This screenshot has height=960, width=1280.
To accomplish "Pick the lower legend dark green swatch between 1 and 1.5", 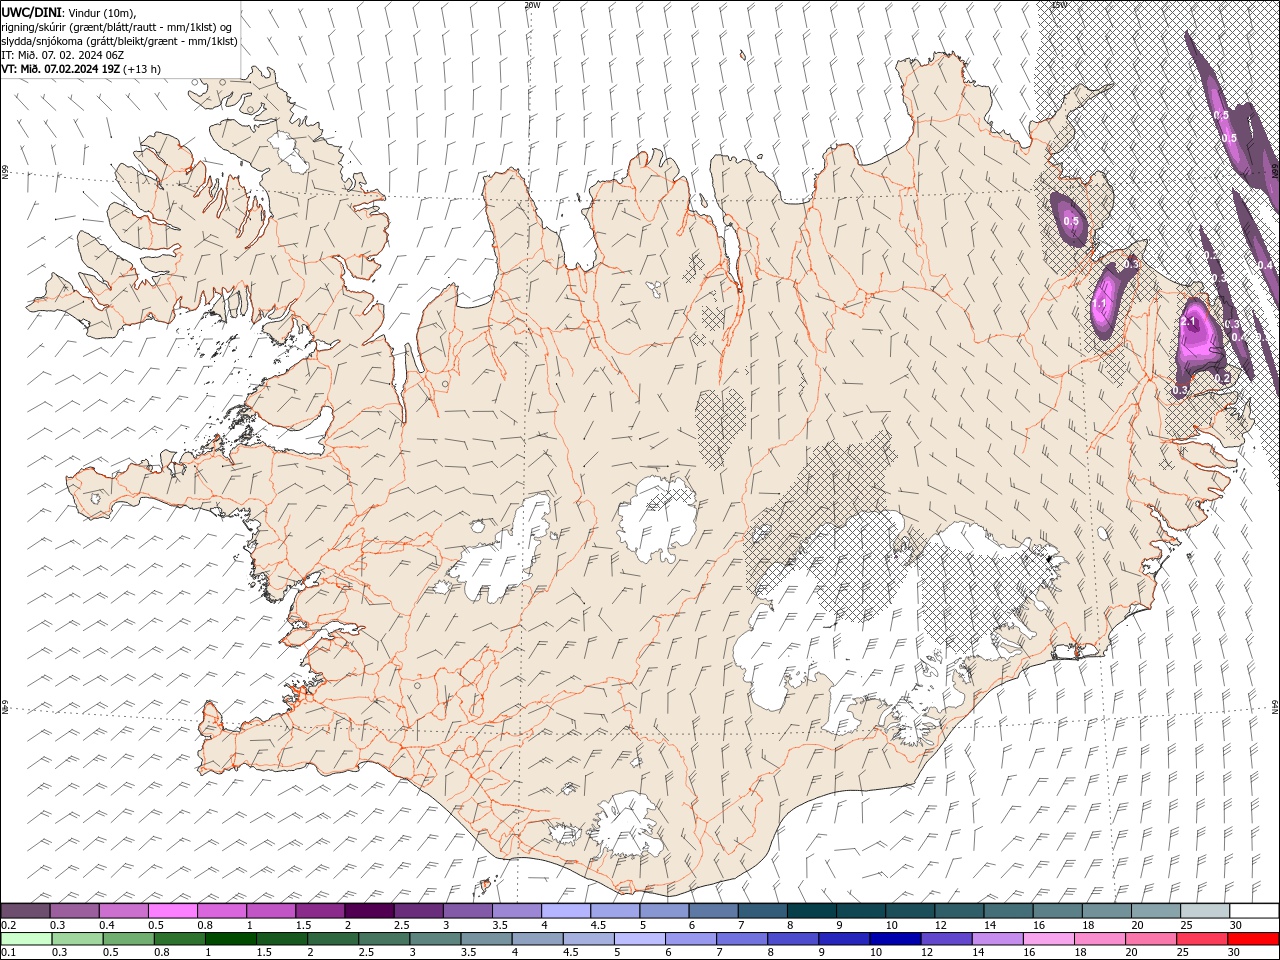I will [x=231, y=939].
